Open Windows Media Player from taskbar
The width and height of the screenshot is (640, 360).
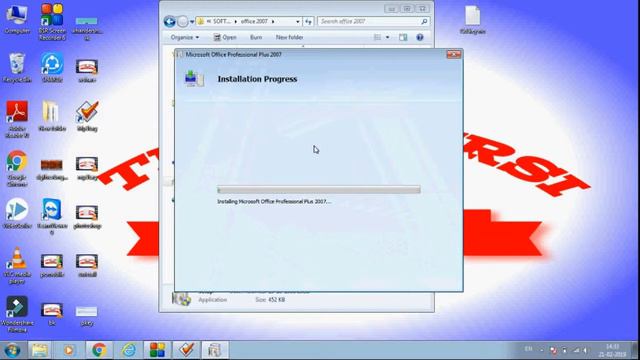click(x=69, y=350)
